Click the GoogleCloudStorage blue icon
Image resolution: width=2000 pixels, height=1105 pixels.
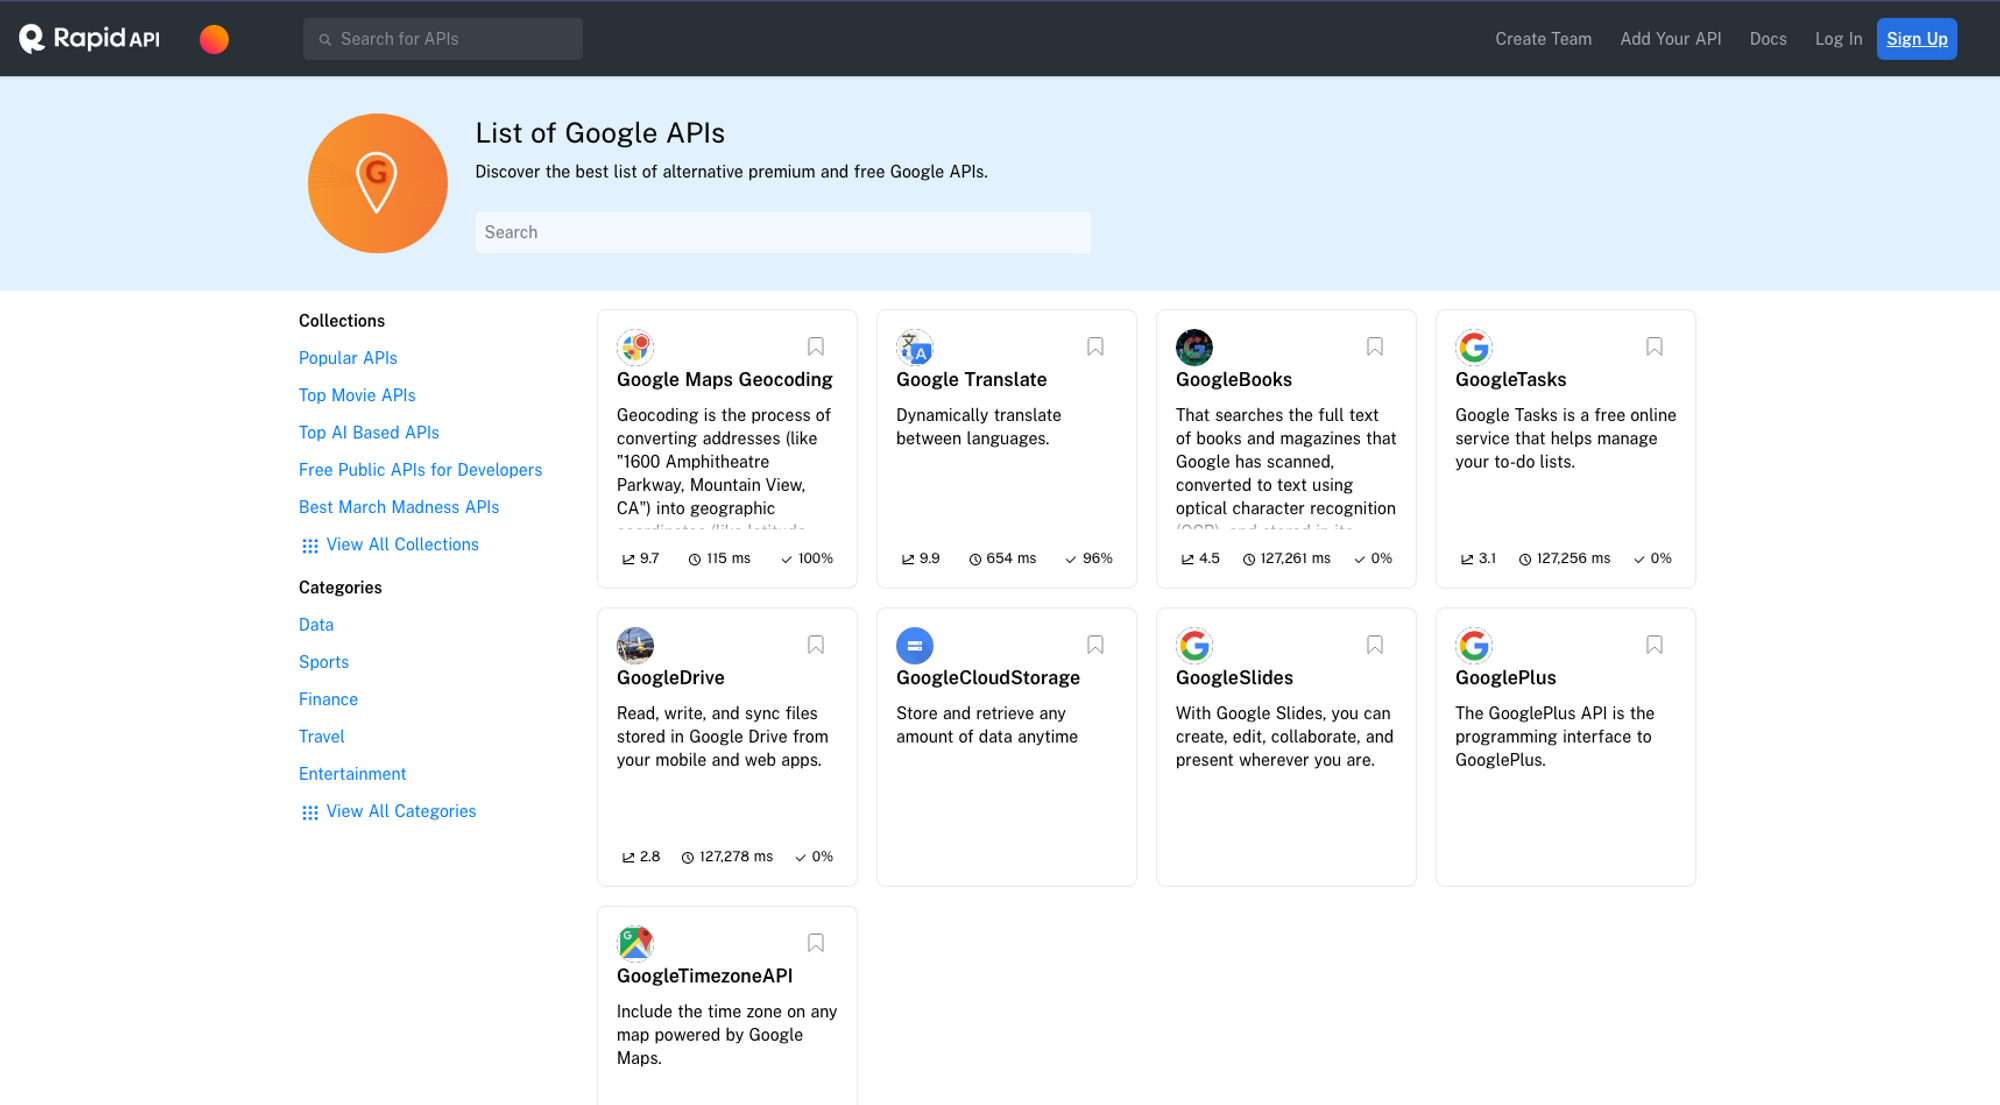tap(915, 645)
